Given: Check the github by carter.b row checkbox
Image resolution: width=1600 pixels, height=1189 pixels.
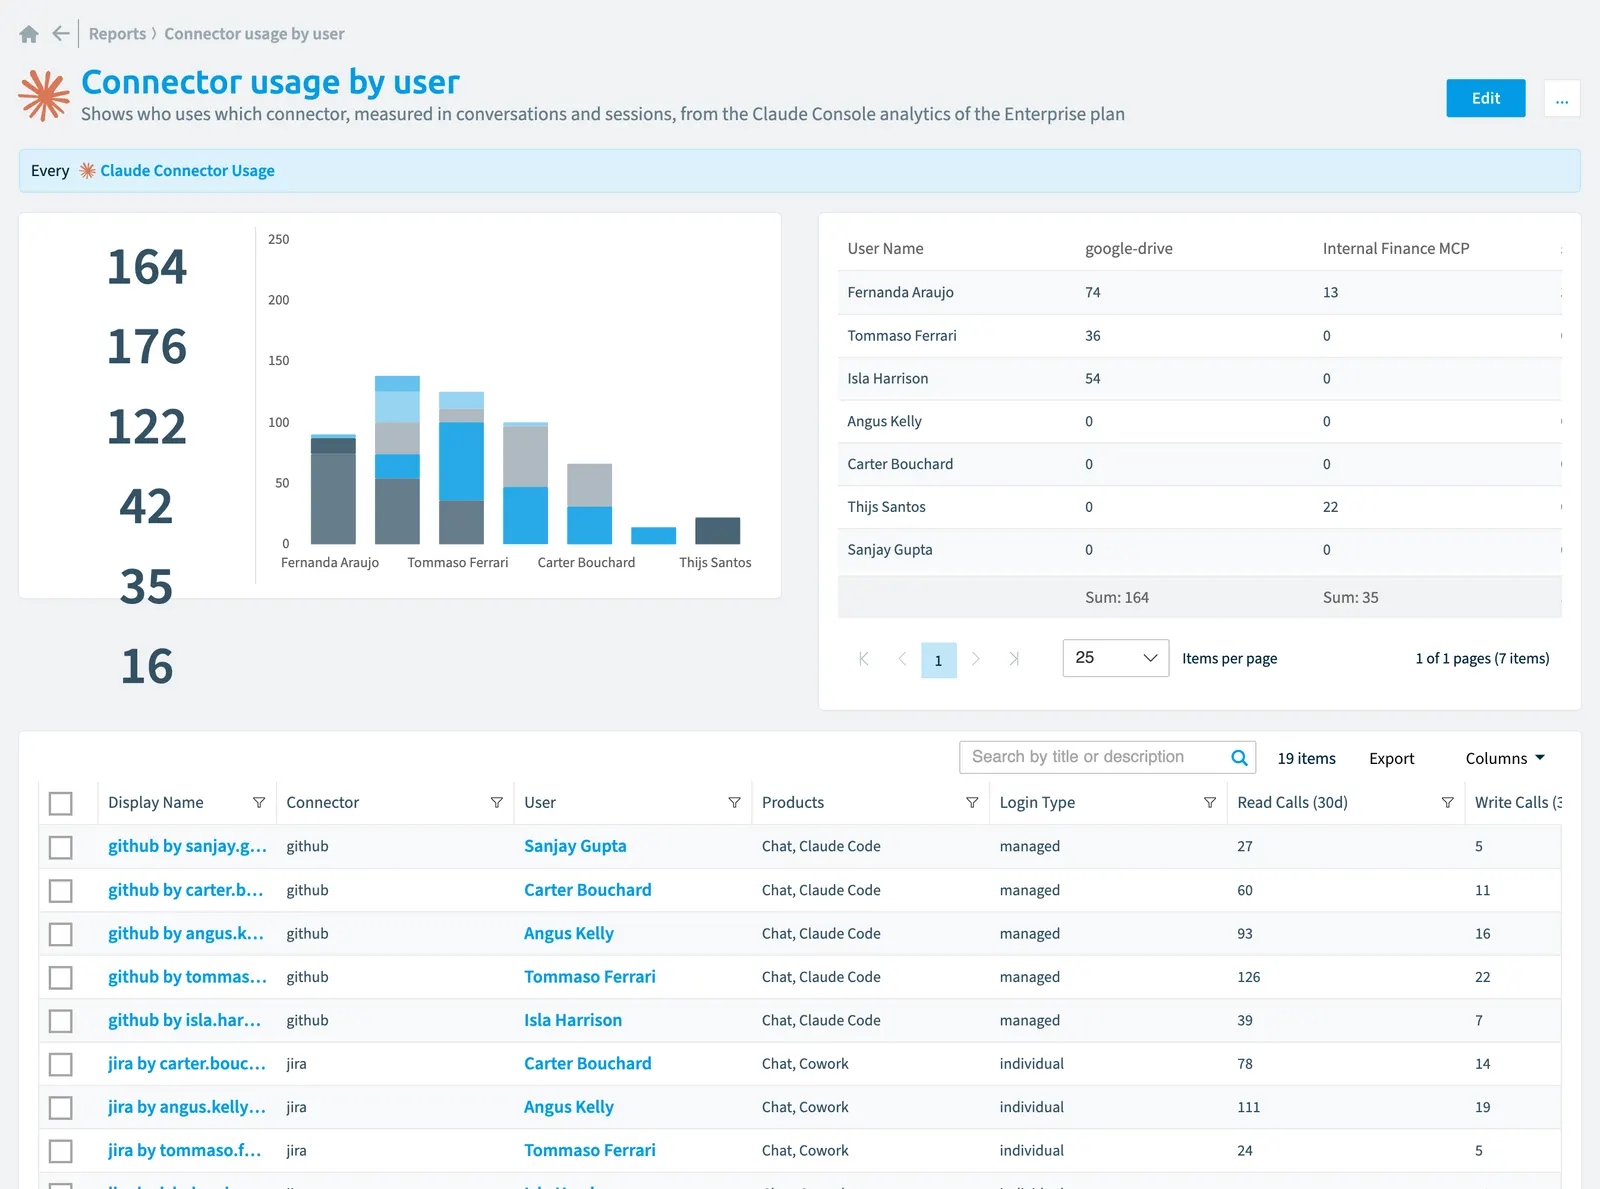Looking at the screenshot, I should [x=61, y=891].
